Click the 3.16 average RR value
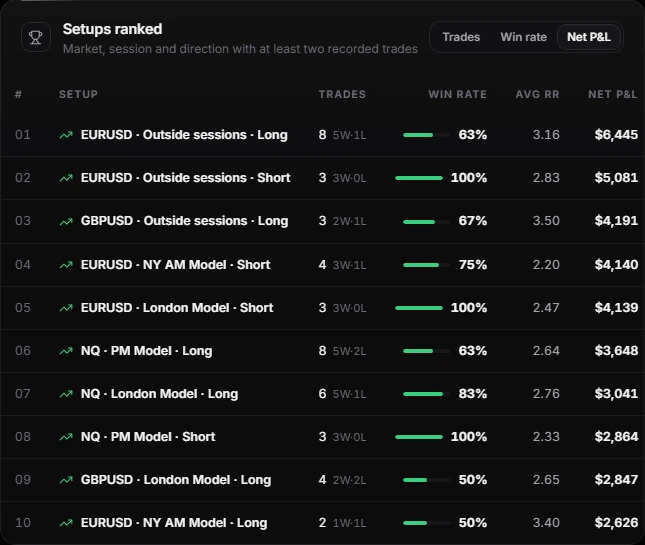645x545 pixels. [x=546, y=135]
